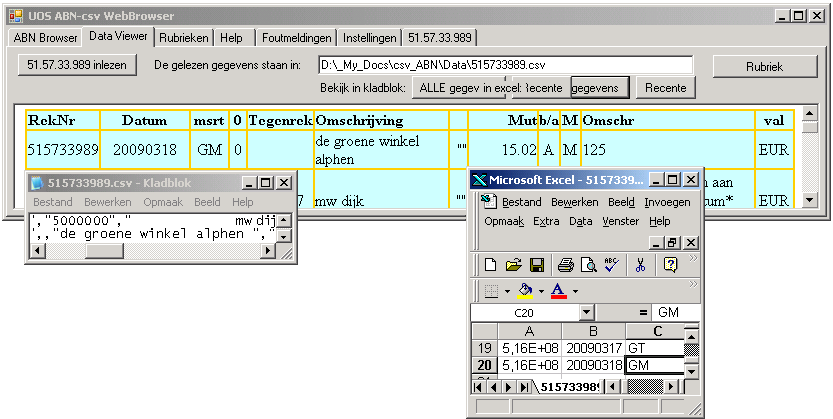The height and width of the screenshot is (419, 833).
Task: Select column A header in Excel
Action: [529, 331]
